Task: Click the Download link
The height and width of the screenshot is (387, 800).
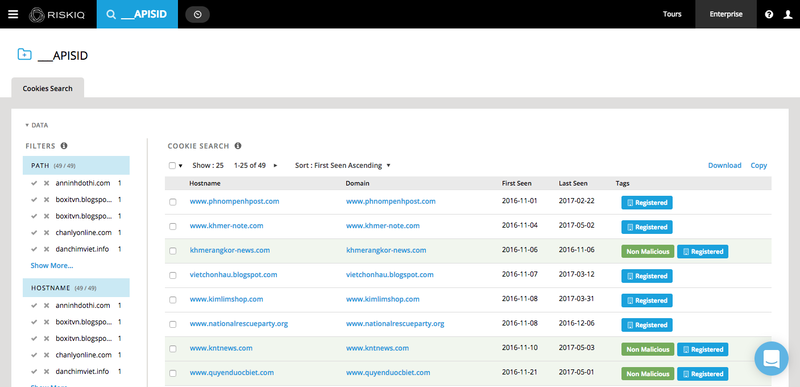Action: click(724, 165)
